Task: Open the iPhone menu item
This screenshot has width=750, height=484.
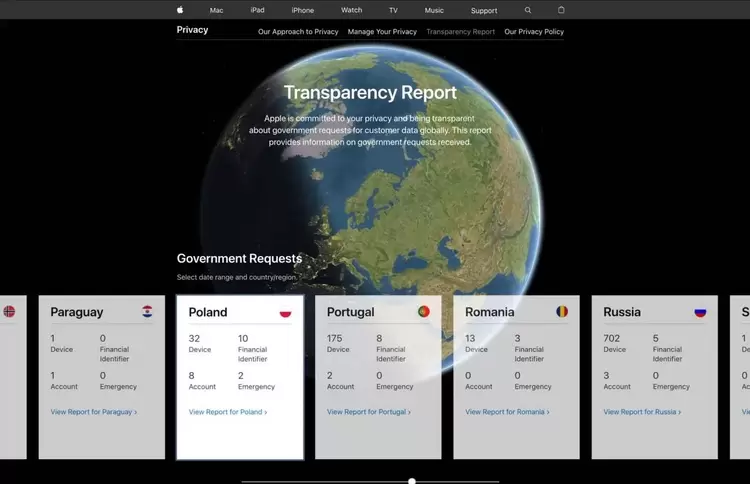Action: (302, 10)
